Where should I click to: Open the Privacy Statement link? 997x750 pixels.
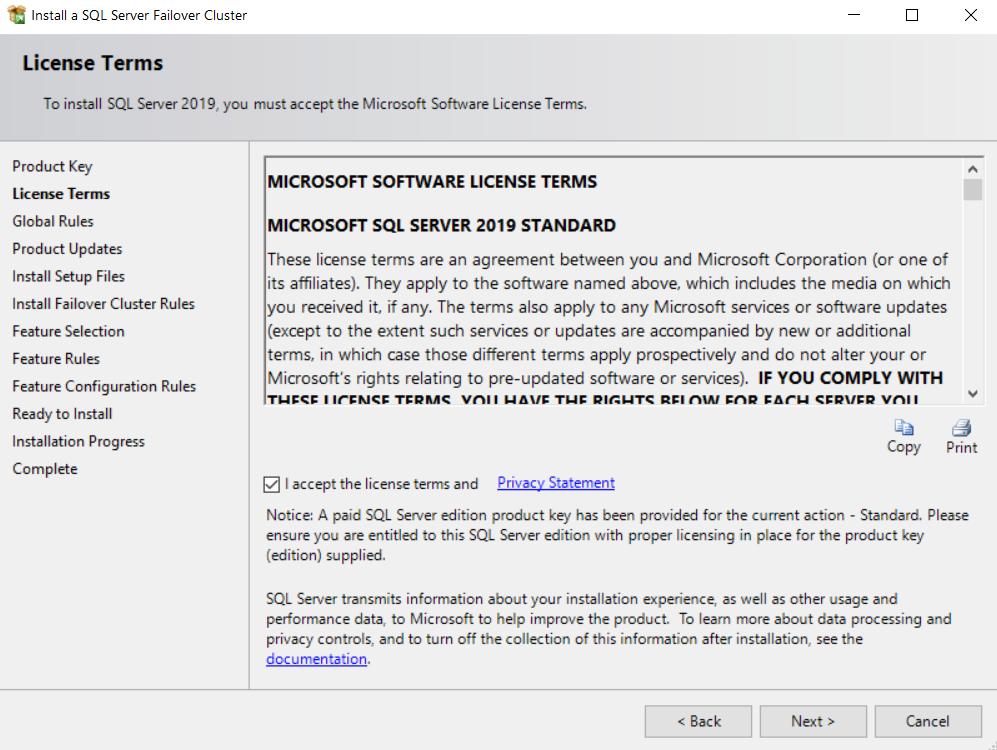pyautogui.click(x=556, y=483)
